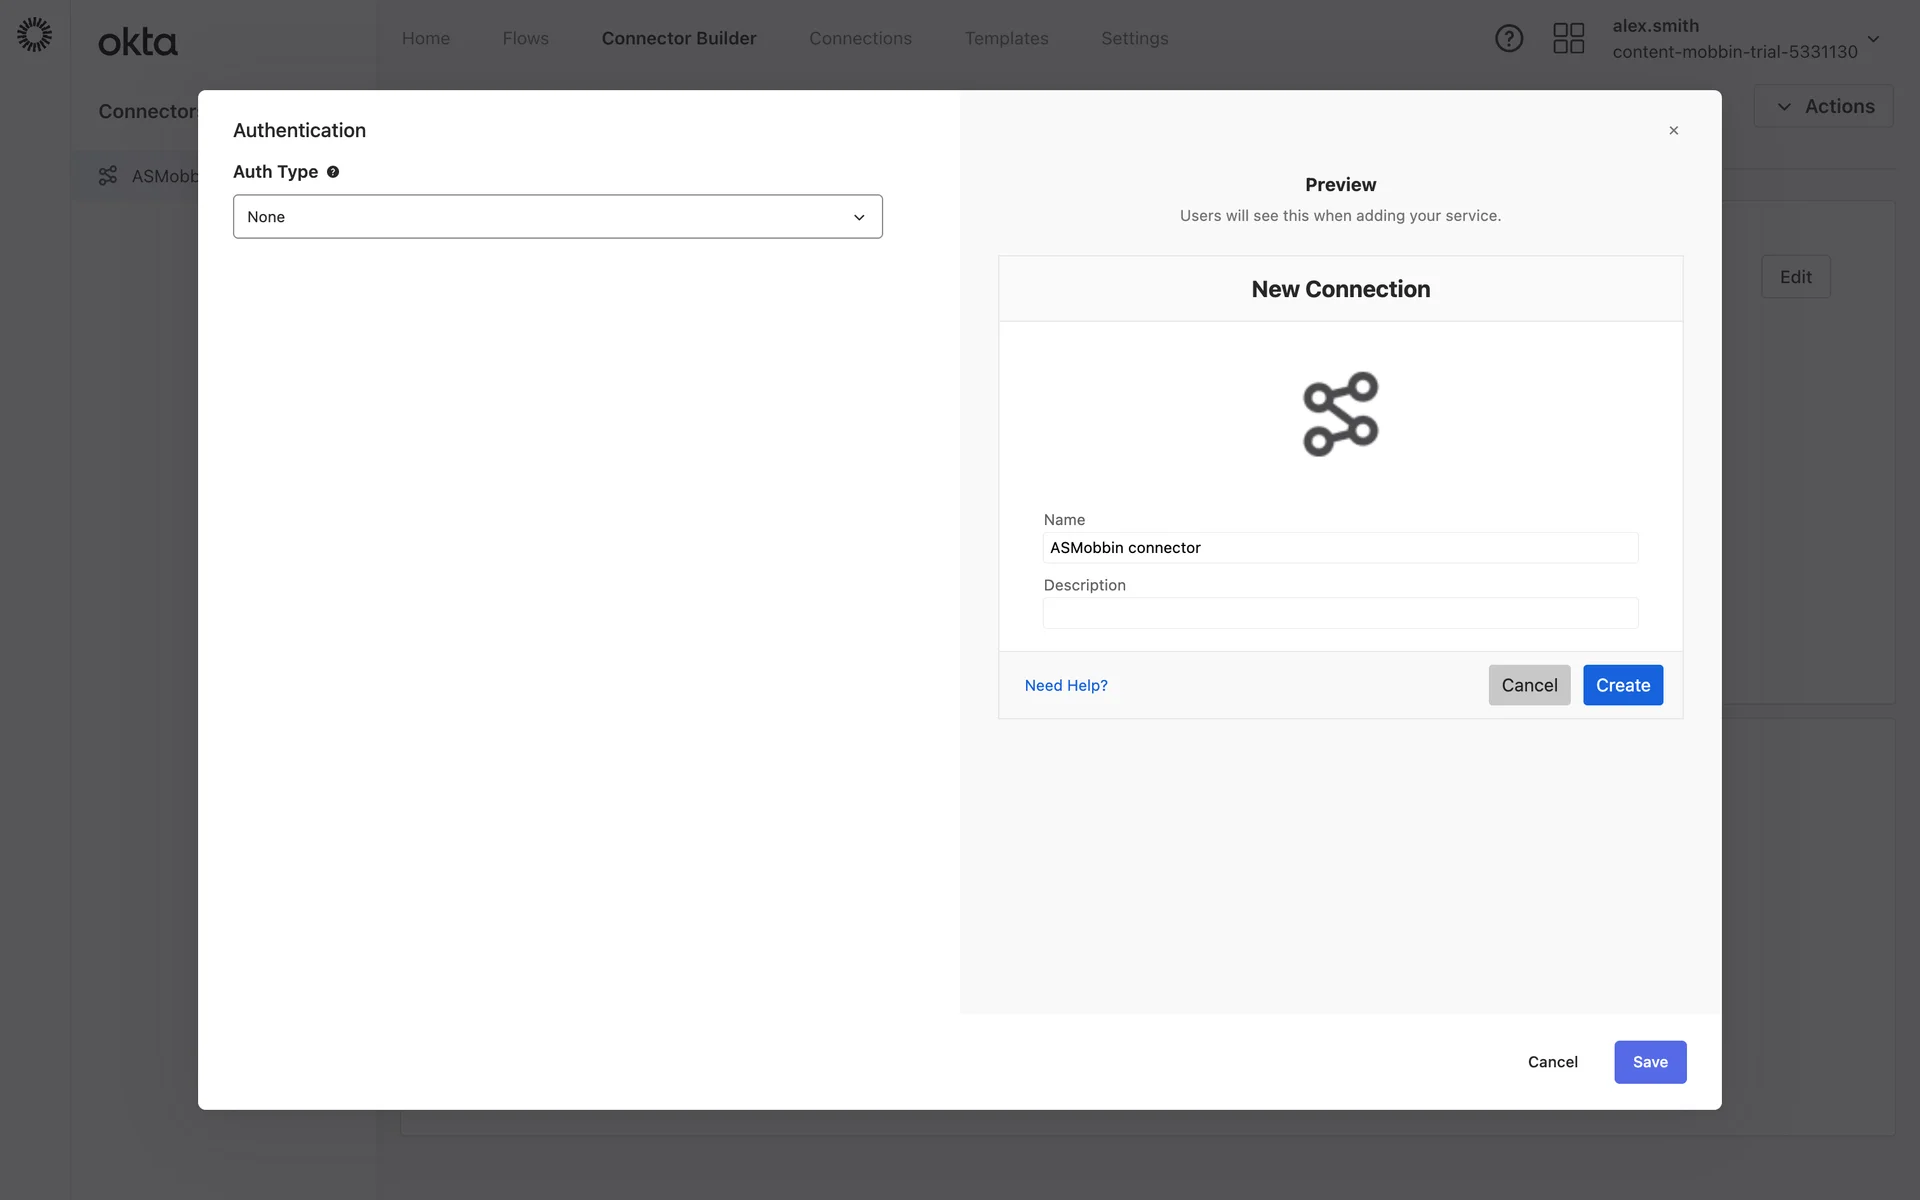The width and height of the screenshot is (1920, 1200).
Task: Click the connector icon in the preview
Action: (x=1340, y=414)
